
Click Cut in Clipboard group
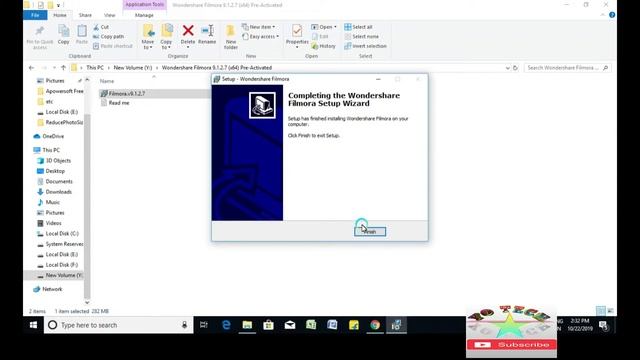(101, 27)
